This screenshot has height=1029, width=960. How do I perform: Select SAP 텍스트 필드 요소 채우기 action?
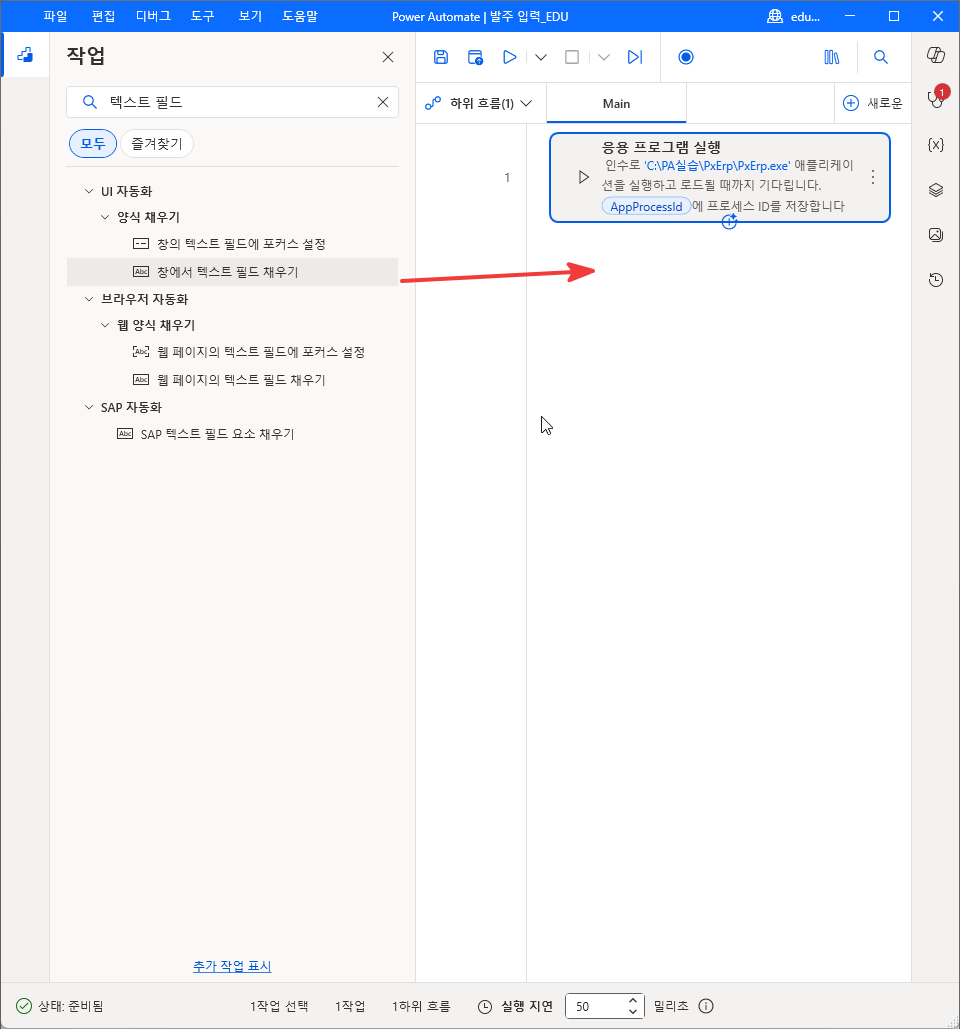(232, 434)
